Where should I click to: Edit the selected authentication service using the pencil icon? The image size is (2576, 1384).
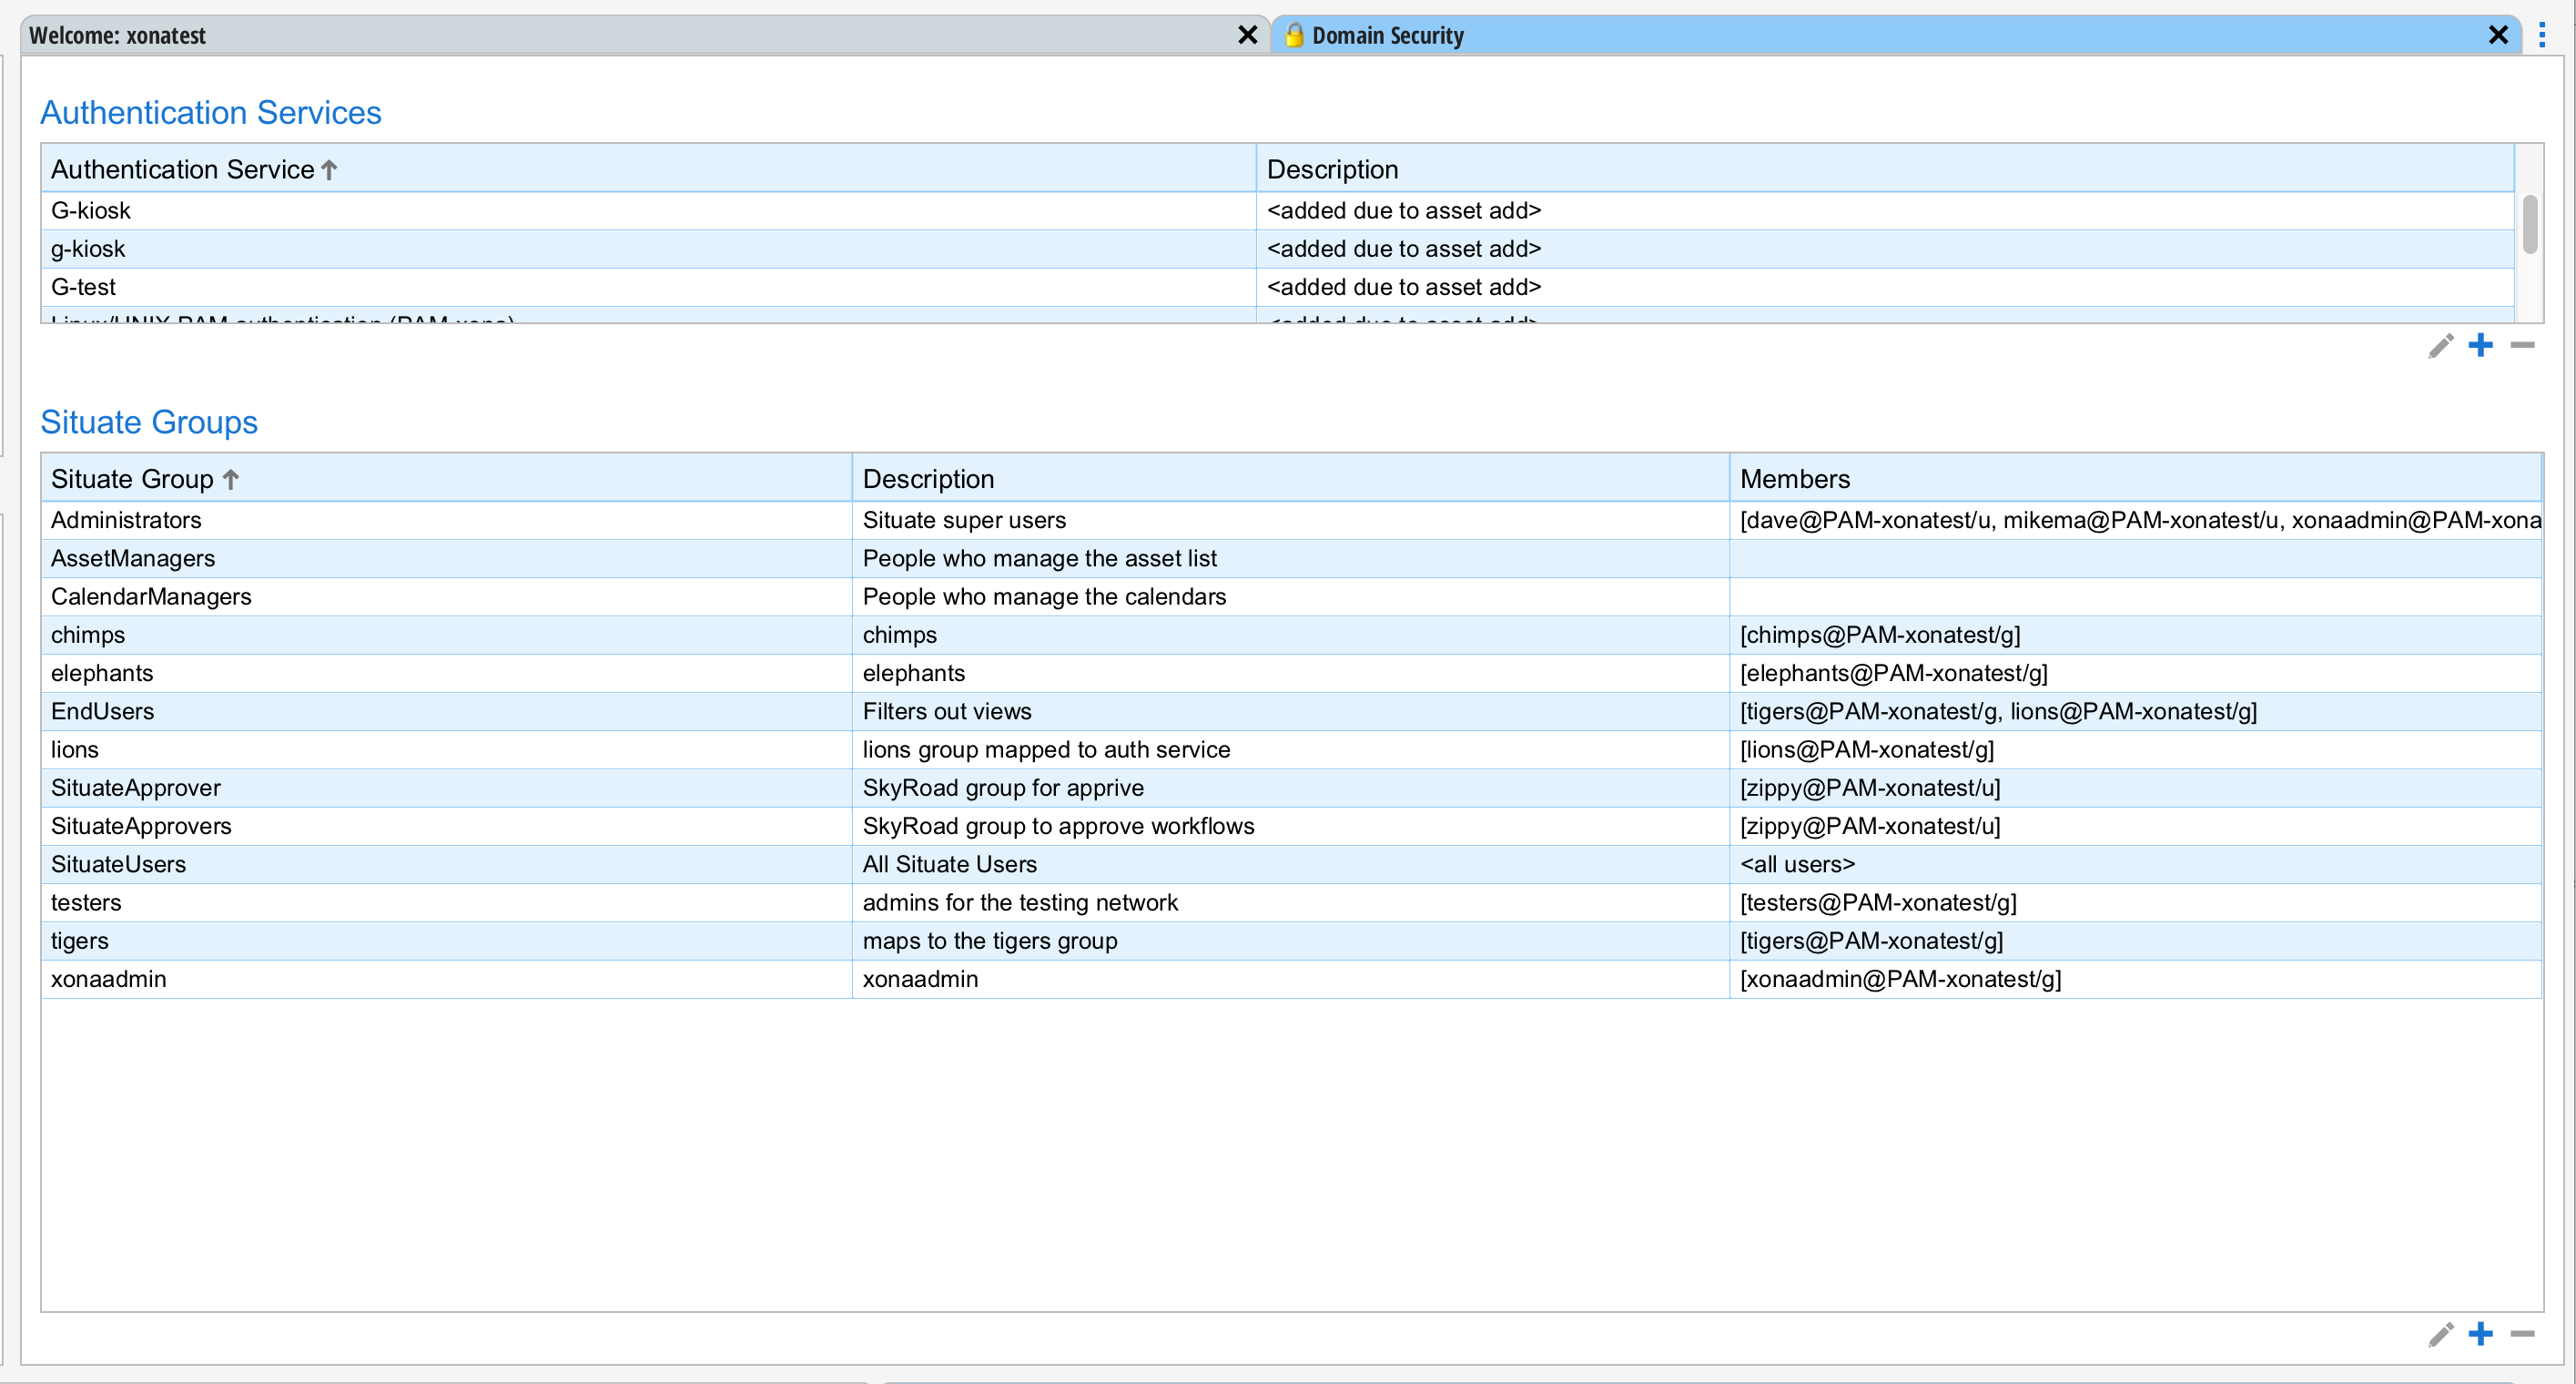[x=2440, y=345]
